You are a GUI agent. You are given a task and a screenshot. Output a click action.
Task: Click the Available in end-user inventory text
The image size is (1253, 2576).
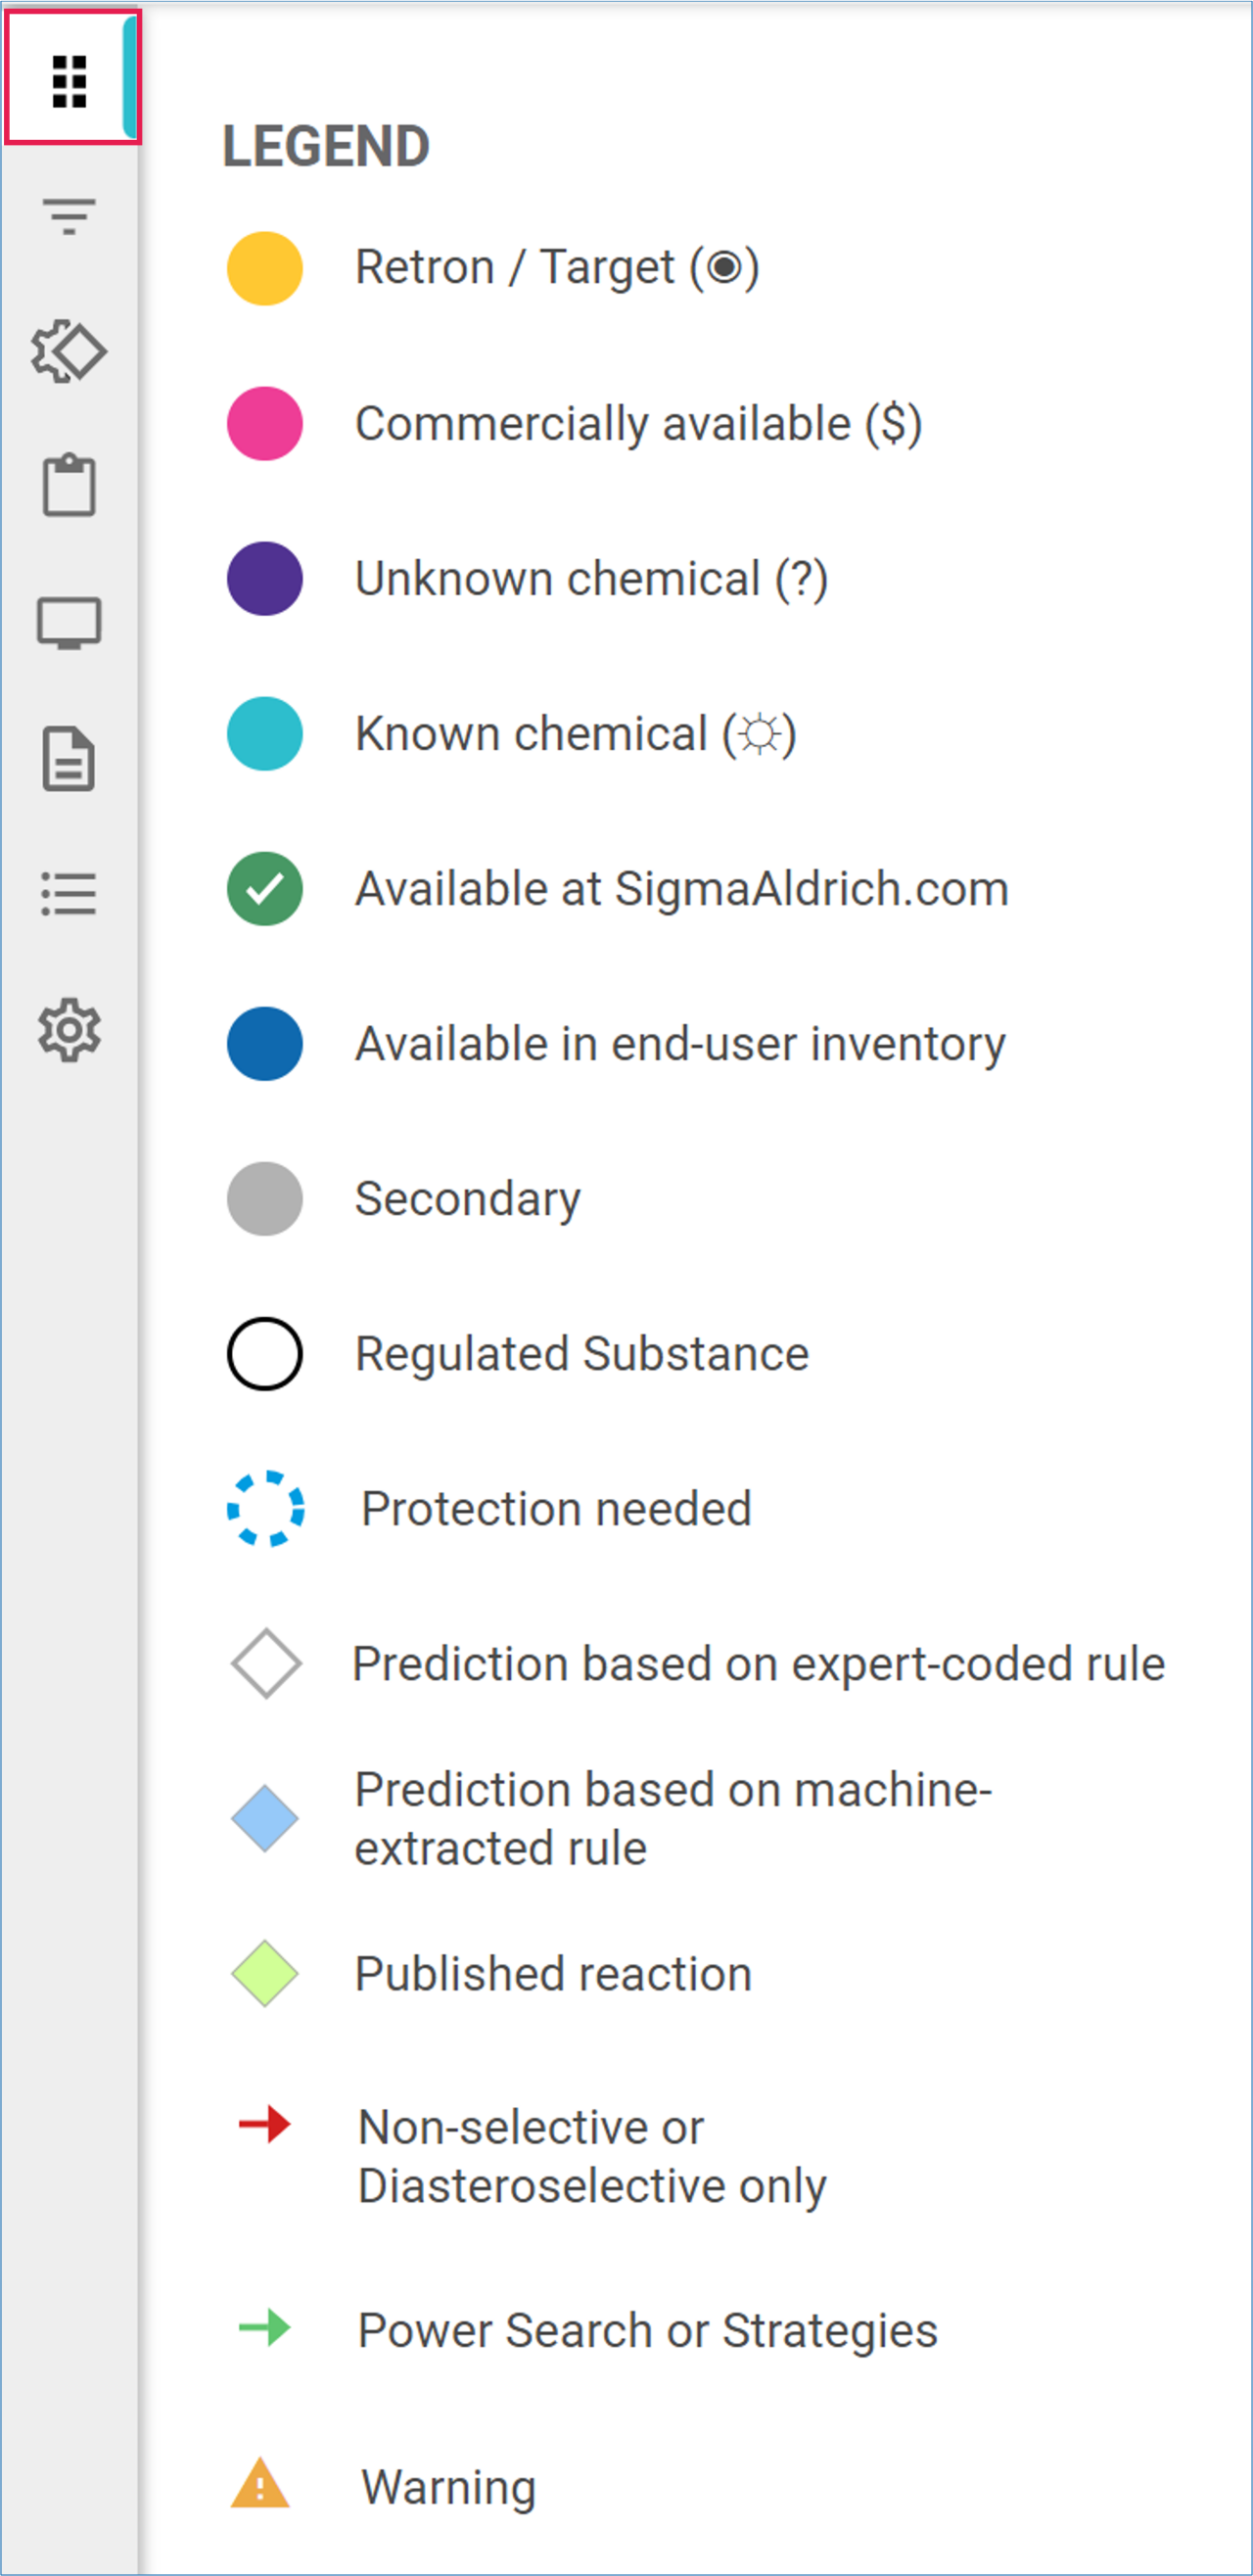click(x=680, y=1044)
